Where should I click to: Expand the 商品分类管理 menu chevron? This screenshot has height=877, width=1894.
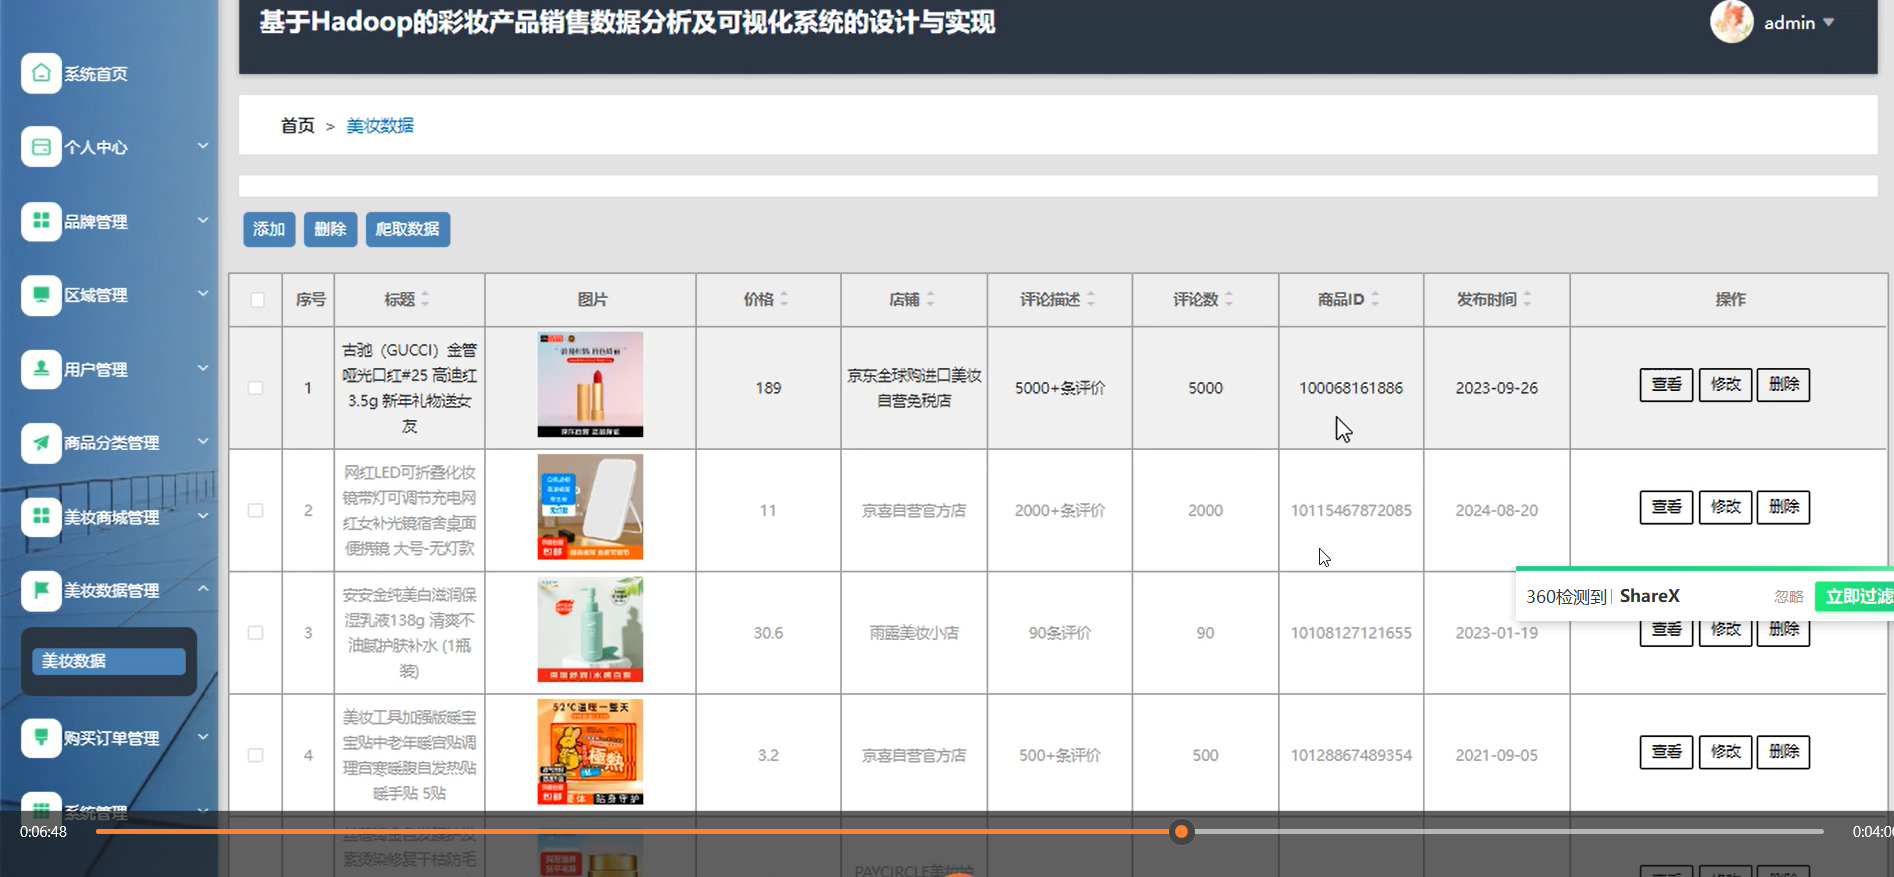coord(203,441)
